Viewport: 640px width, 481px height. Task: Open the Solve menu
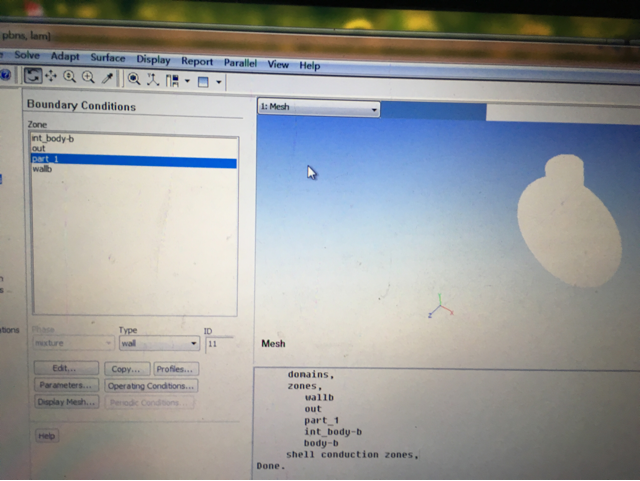tap(27, 55)
